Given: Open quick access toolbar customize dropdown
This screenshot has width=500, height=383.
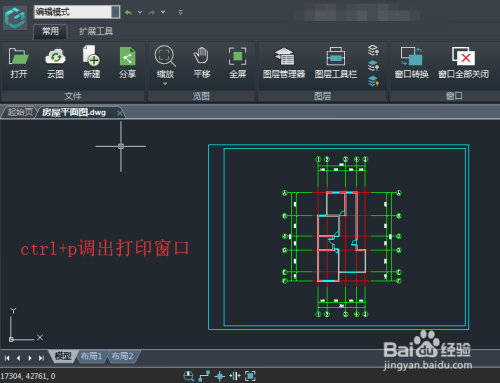Looking at the screenshot, I should click(180, 13).
